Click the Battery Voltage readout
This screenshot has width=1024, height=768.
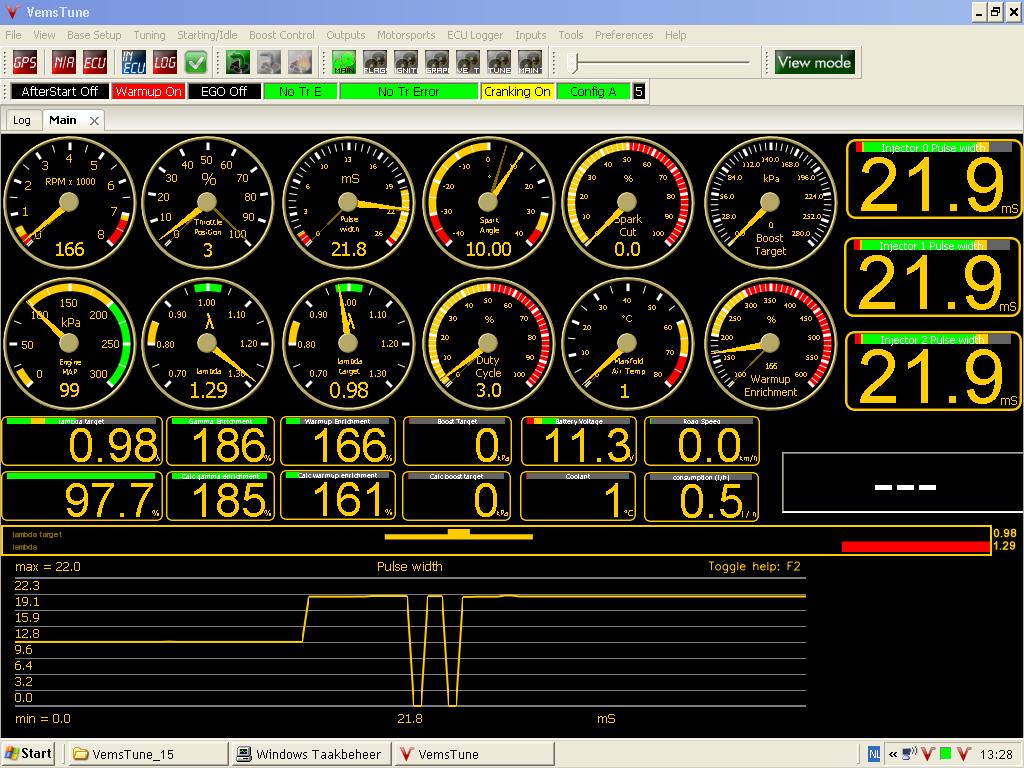[x=577, y=441]
